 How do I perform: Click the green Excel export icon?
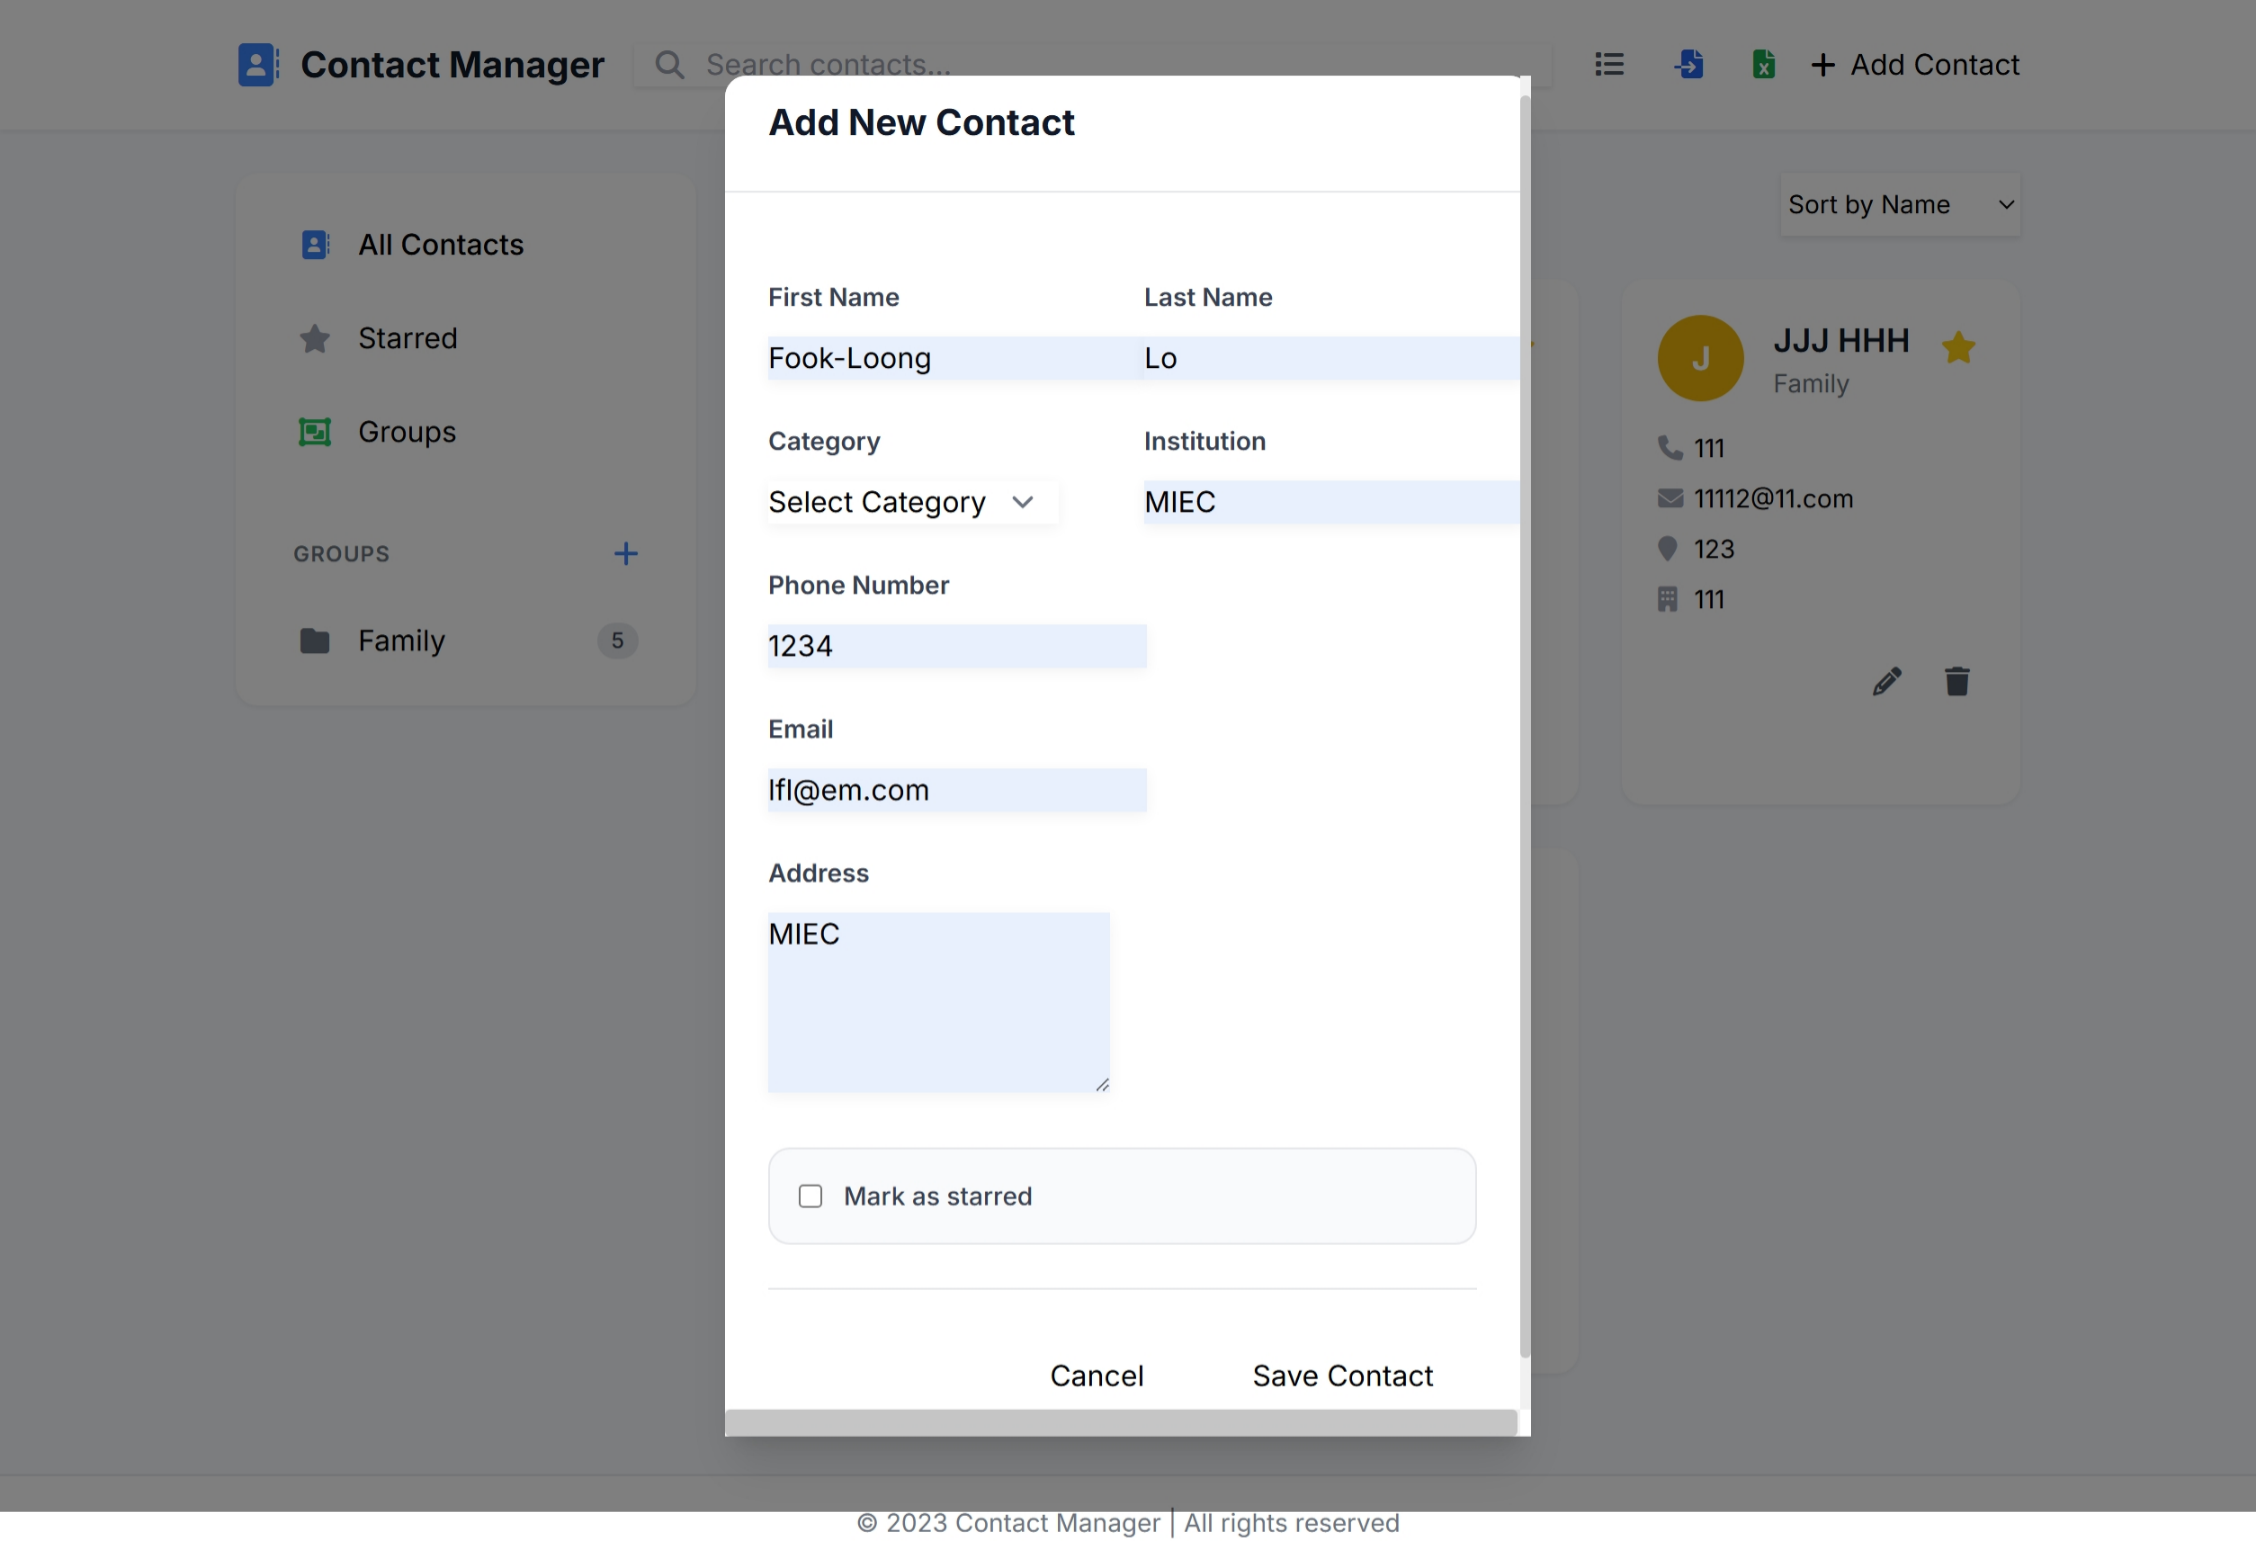pos(1763,65)
